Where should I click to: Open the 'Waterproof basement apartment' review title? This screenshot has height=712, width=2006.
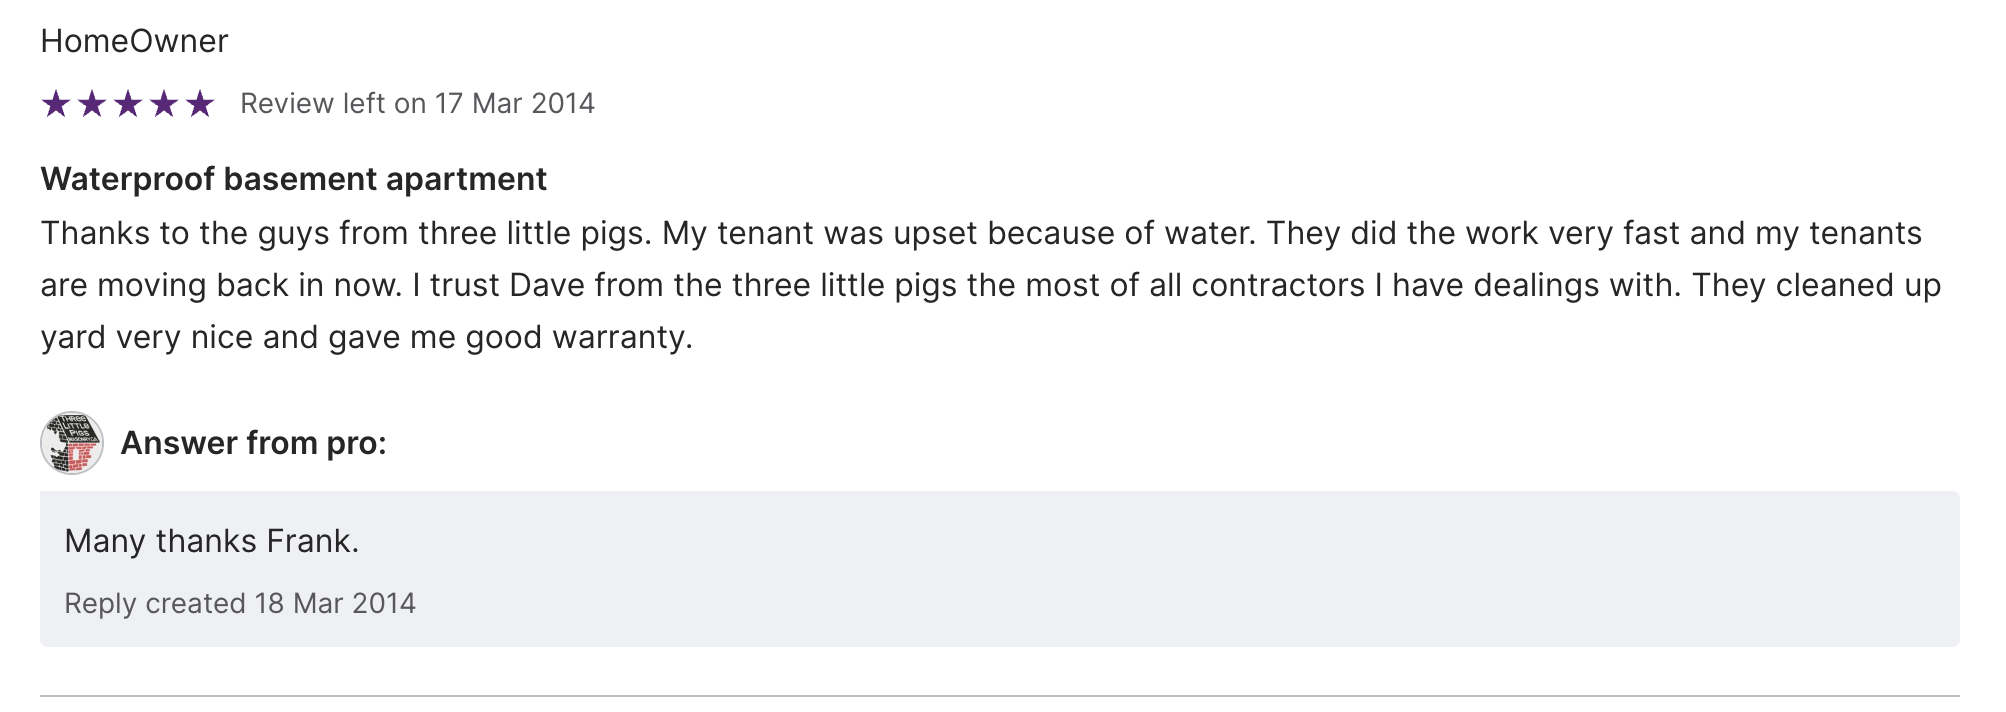coord(293,179)
